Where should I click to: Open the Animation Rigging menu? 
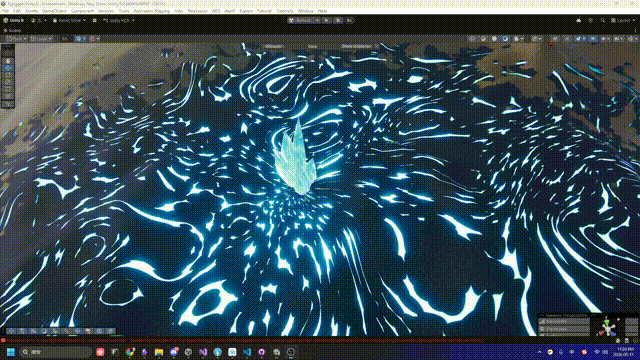click(152, 11)
